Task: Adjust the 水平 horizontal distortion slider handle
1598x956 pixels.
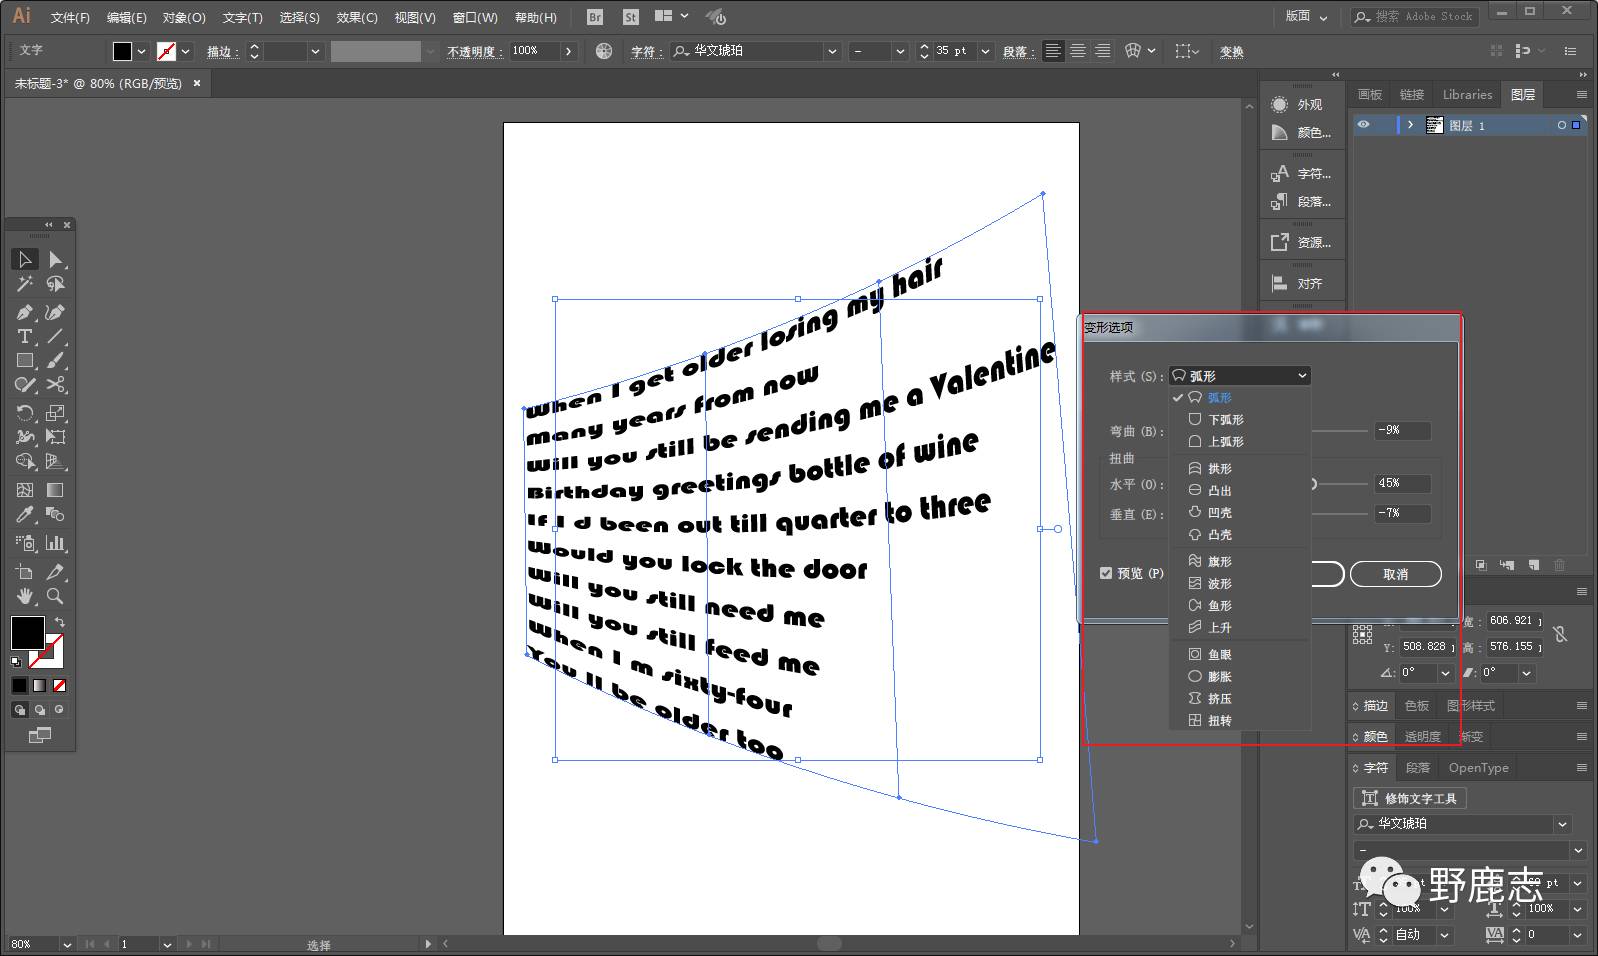Action: tap(1313, 484)
